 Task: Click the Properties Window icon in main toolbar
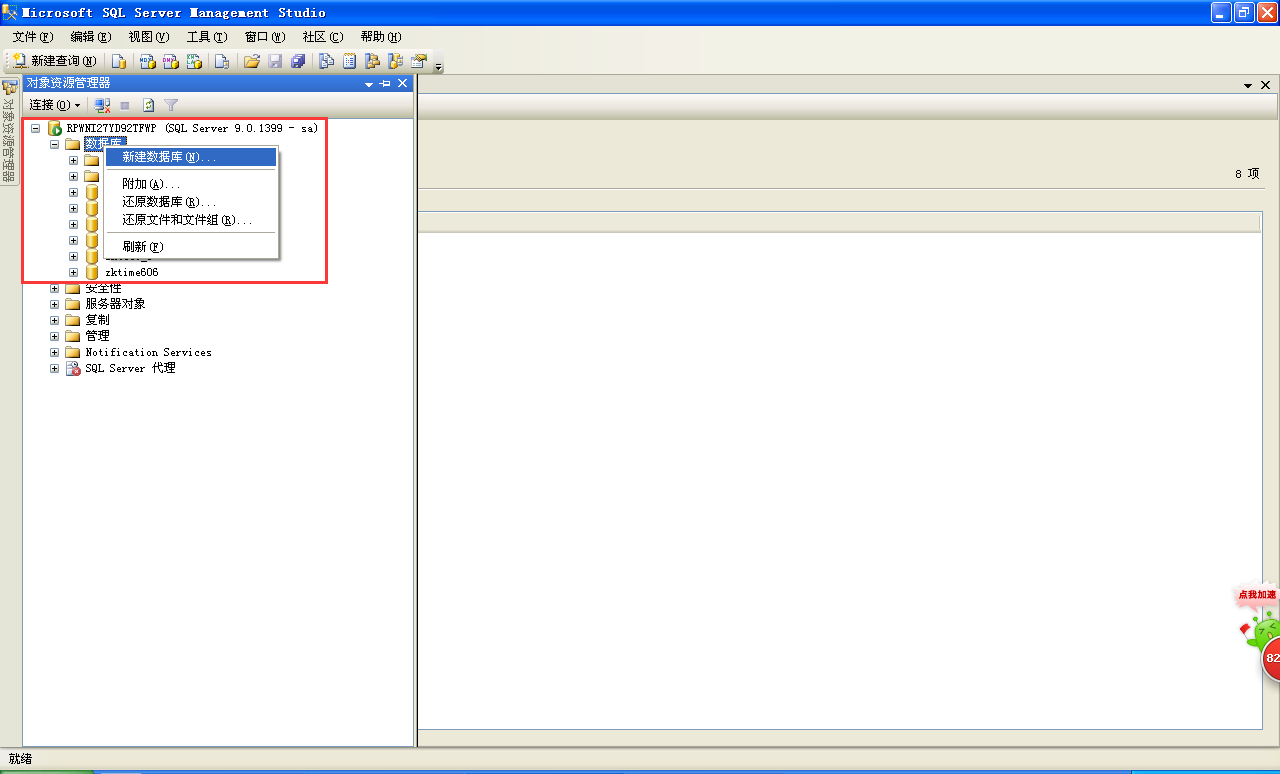click(x=419, y=61)
